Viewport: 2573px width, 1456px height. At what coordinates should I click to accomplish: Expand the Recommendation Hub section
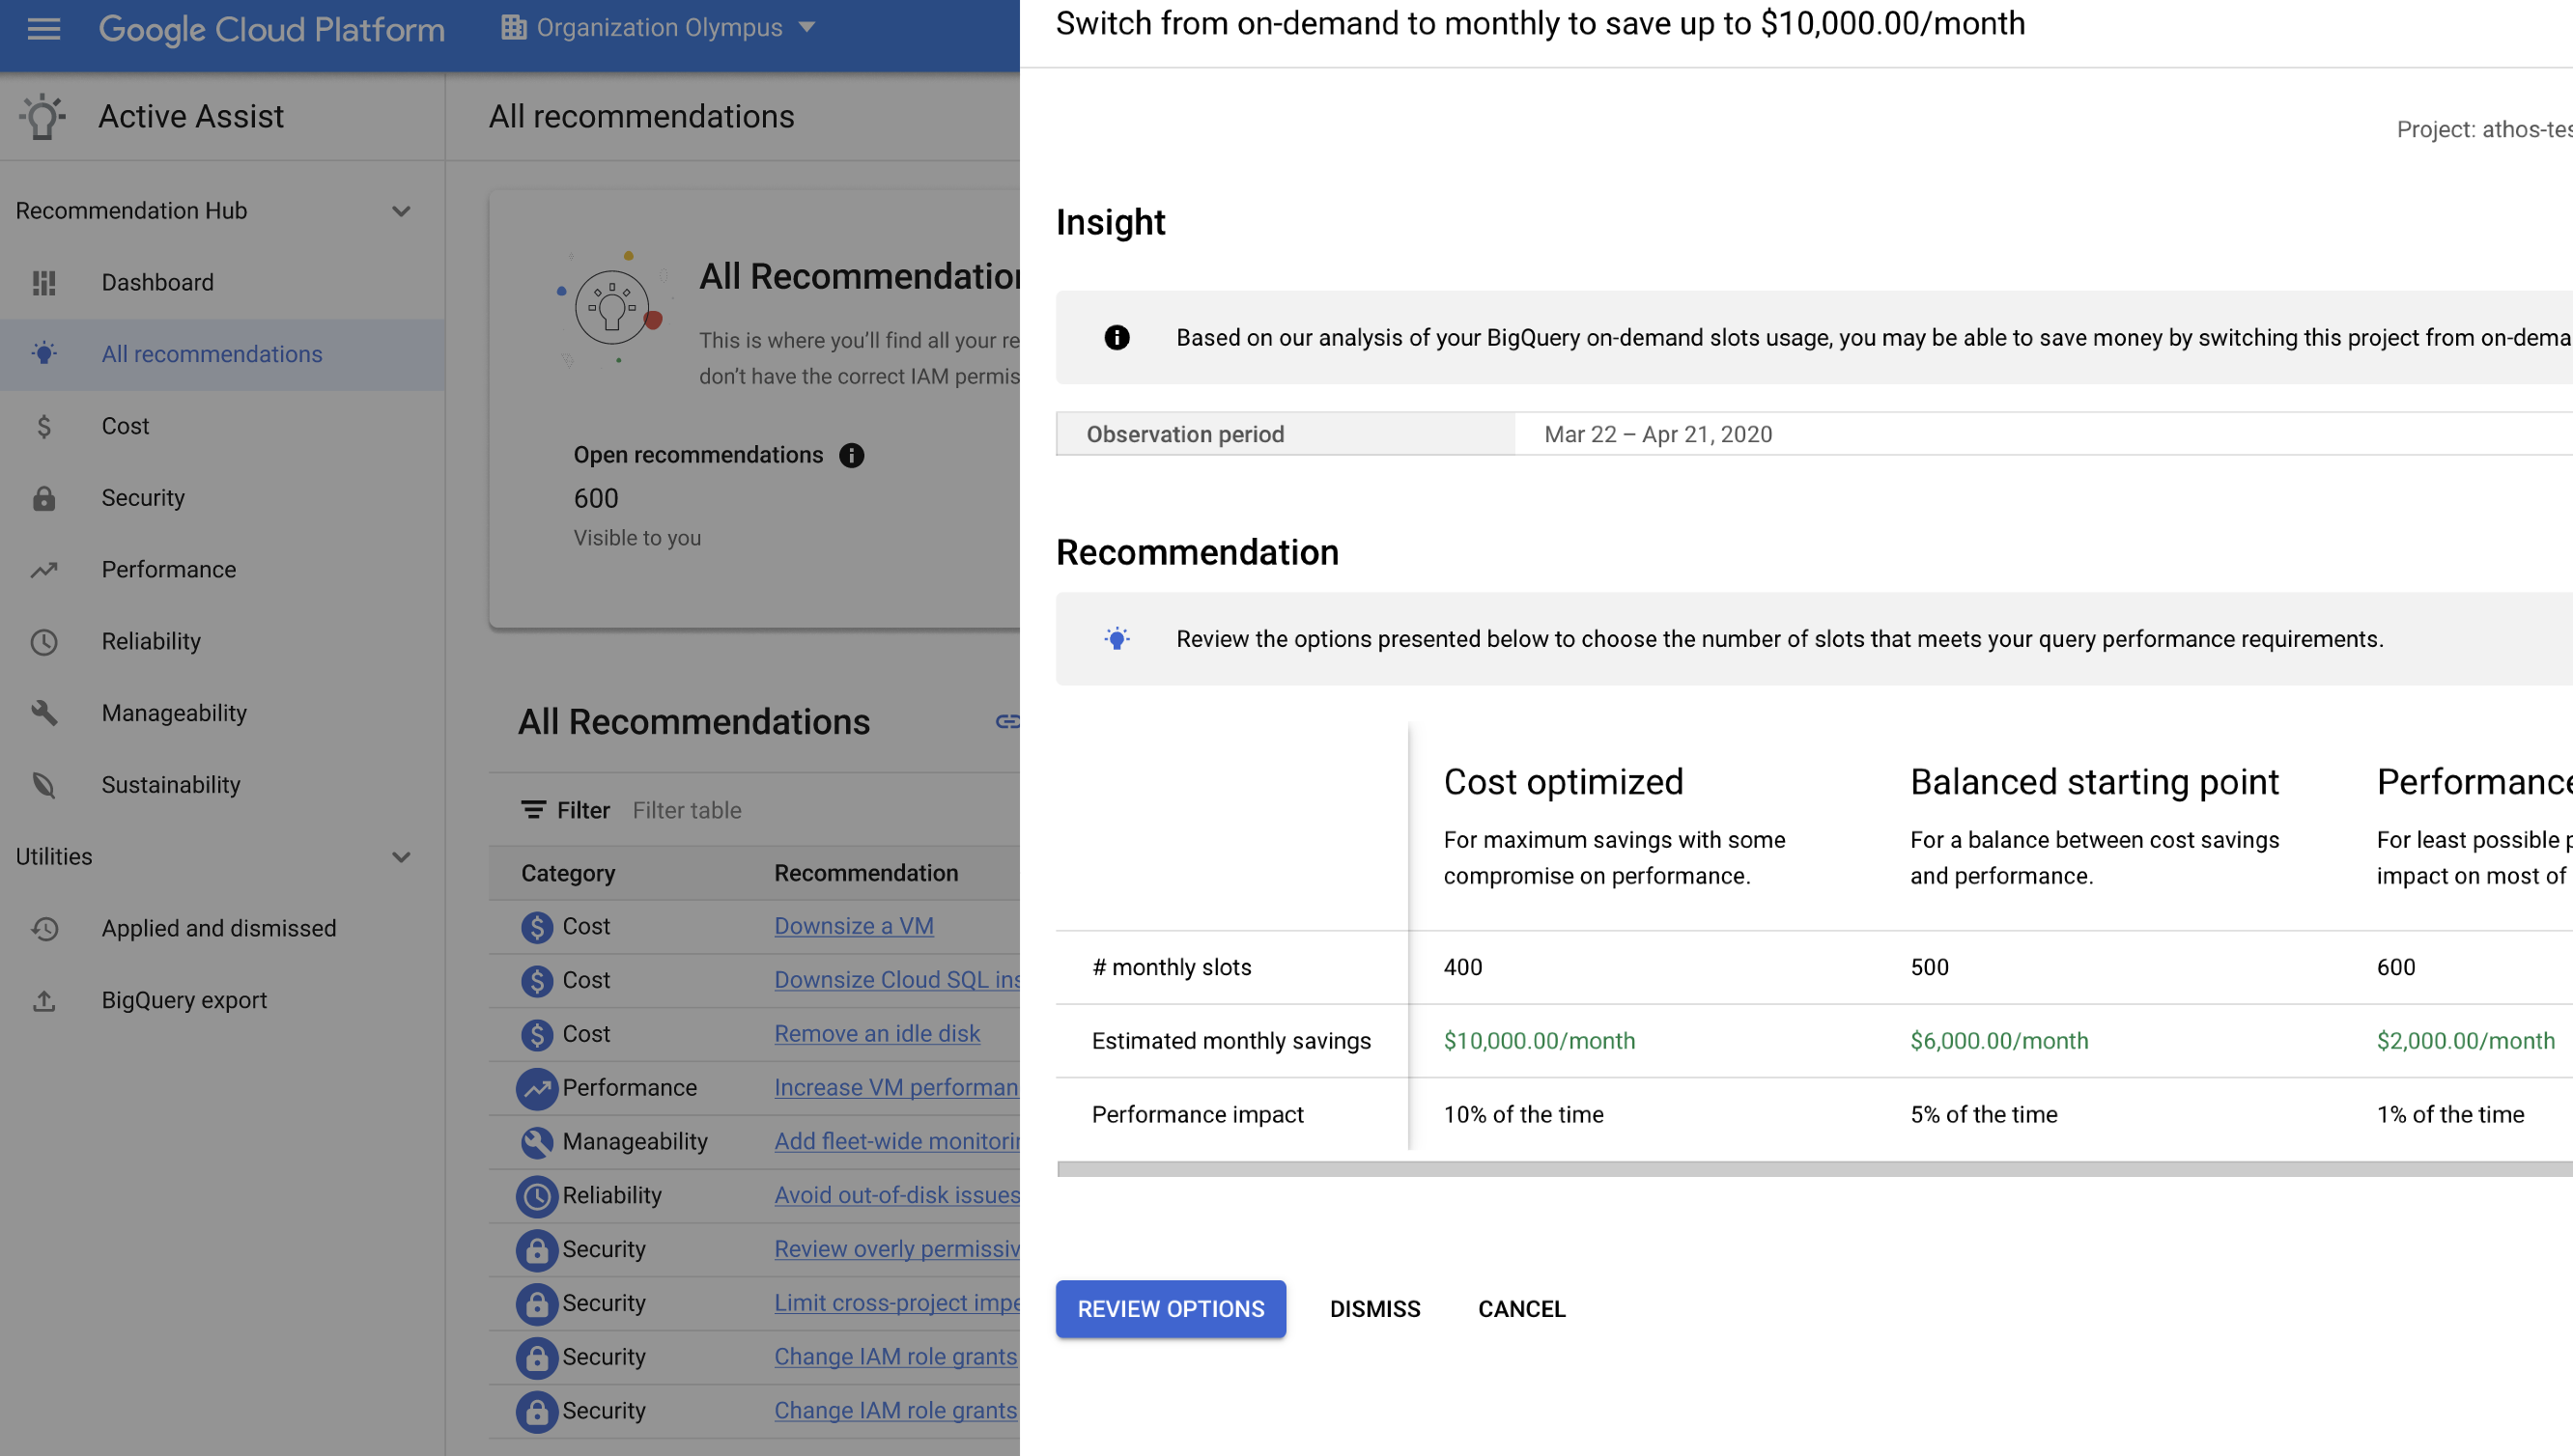tap(400, 210)
